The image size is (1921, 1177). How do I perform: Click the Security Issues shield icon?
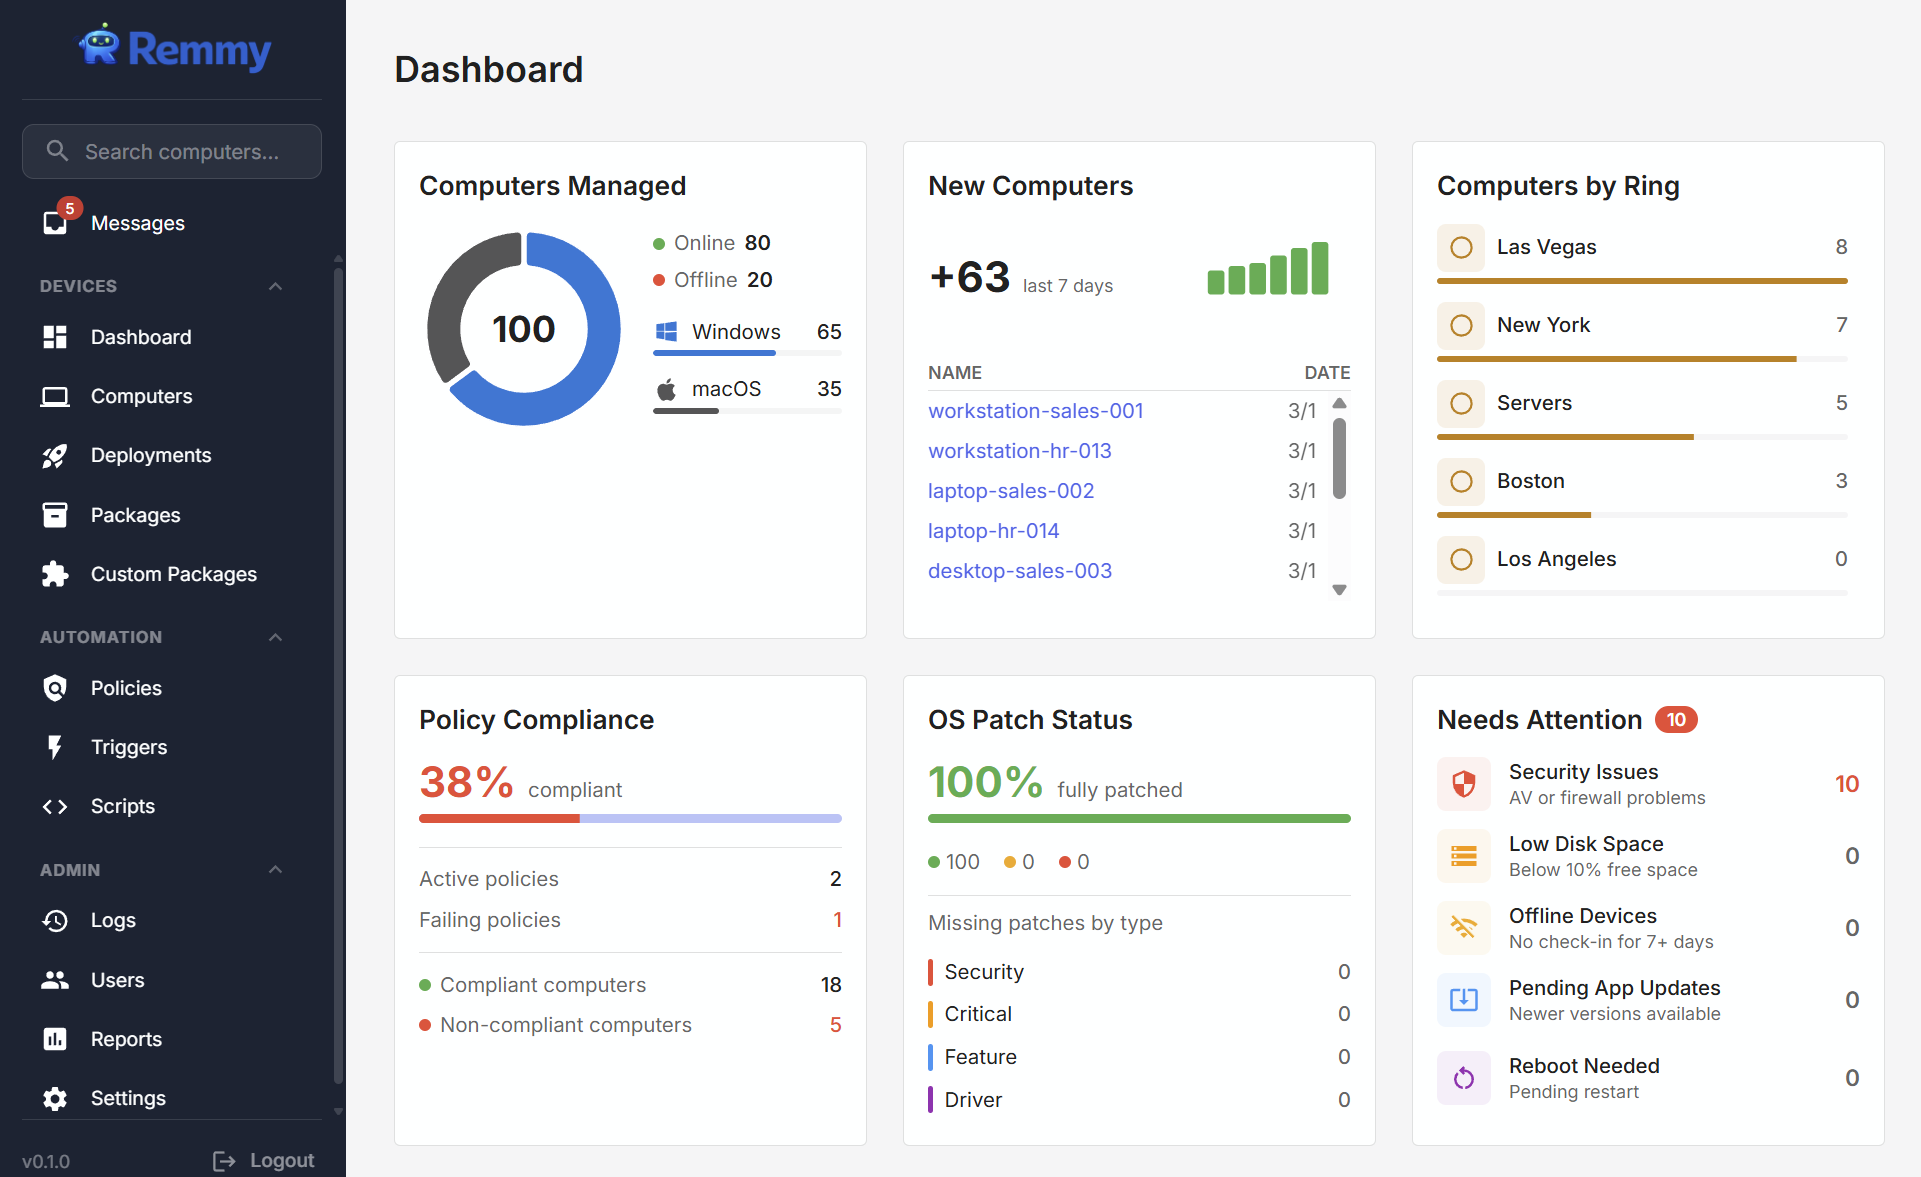pyautogui.click(x=1463, y=784)
